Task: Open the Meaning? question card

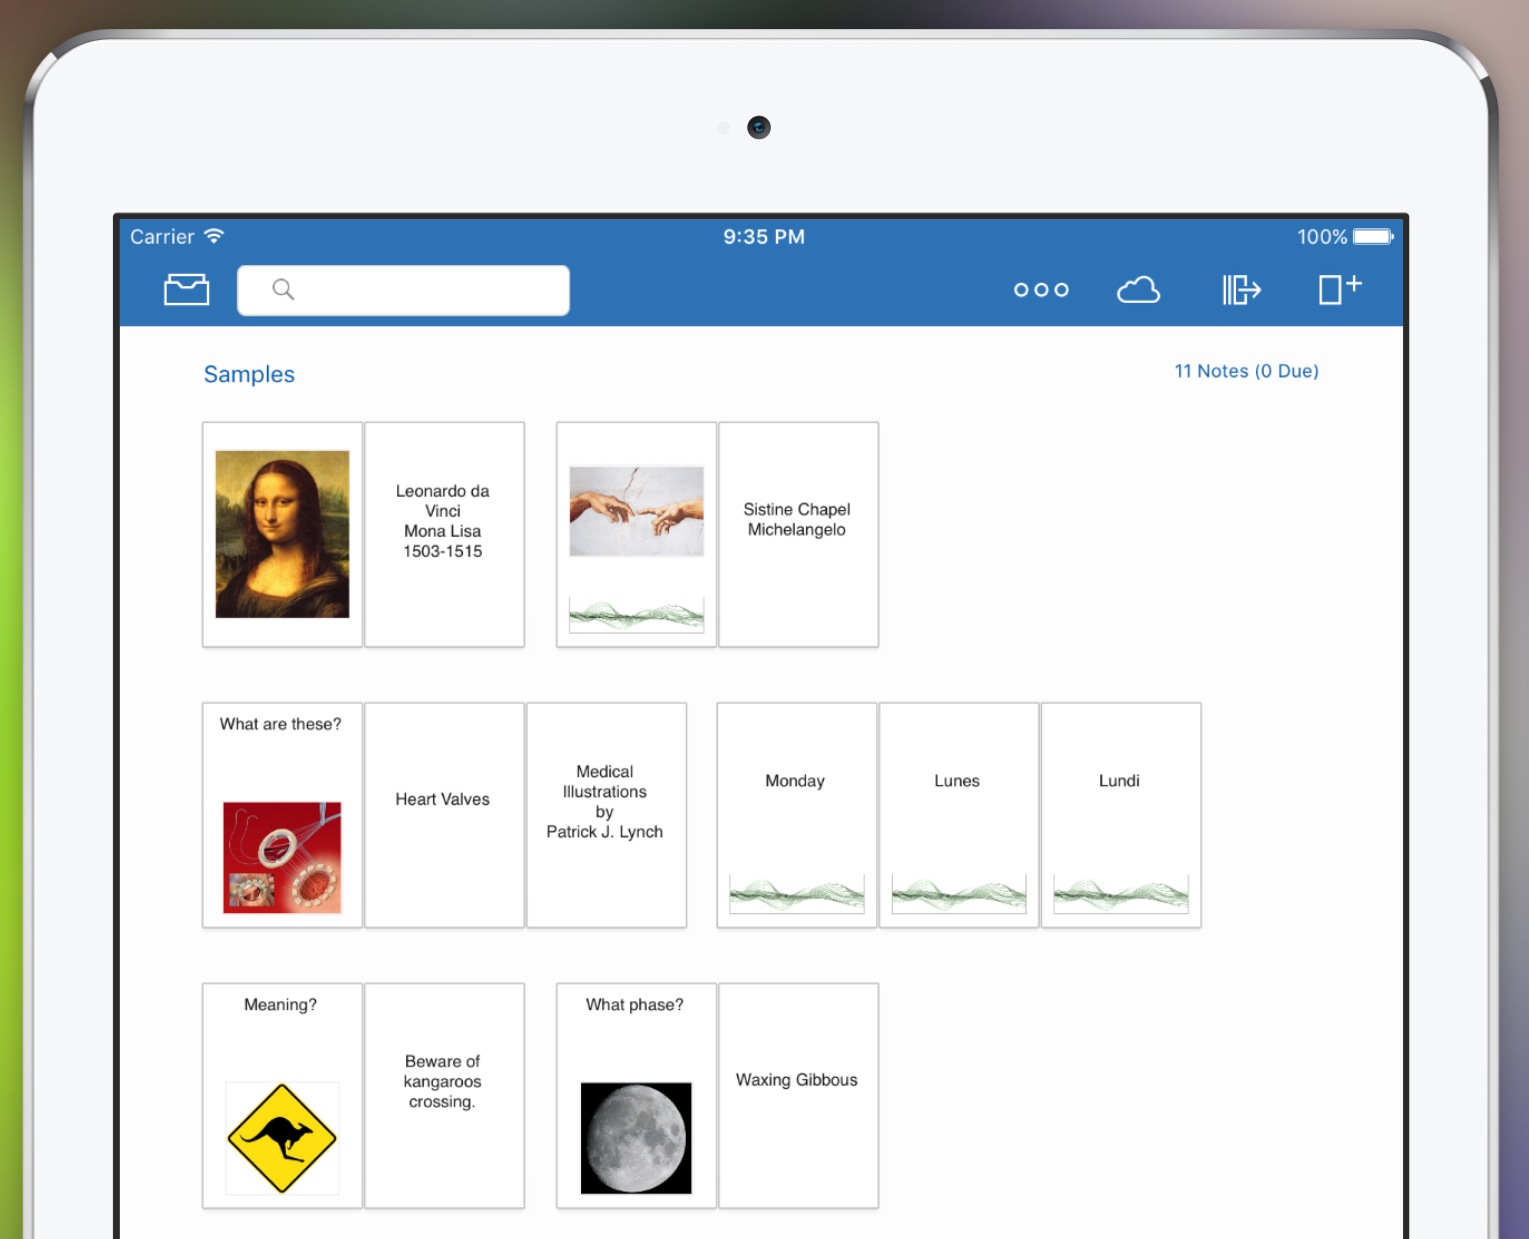Action: (x=282, y=1096)
